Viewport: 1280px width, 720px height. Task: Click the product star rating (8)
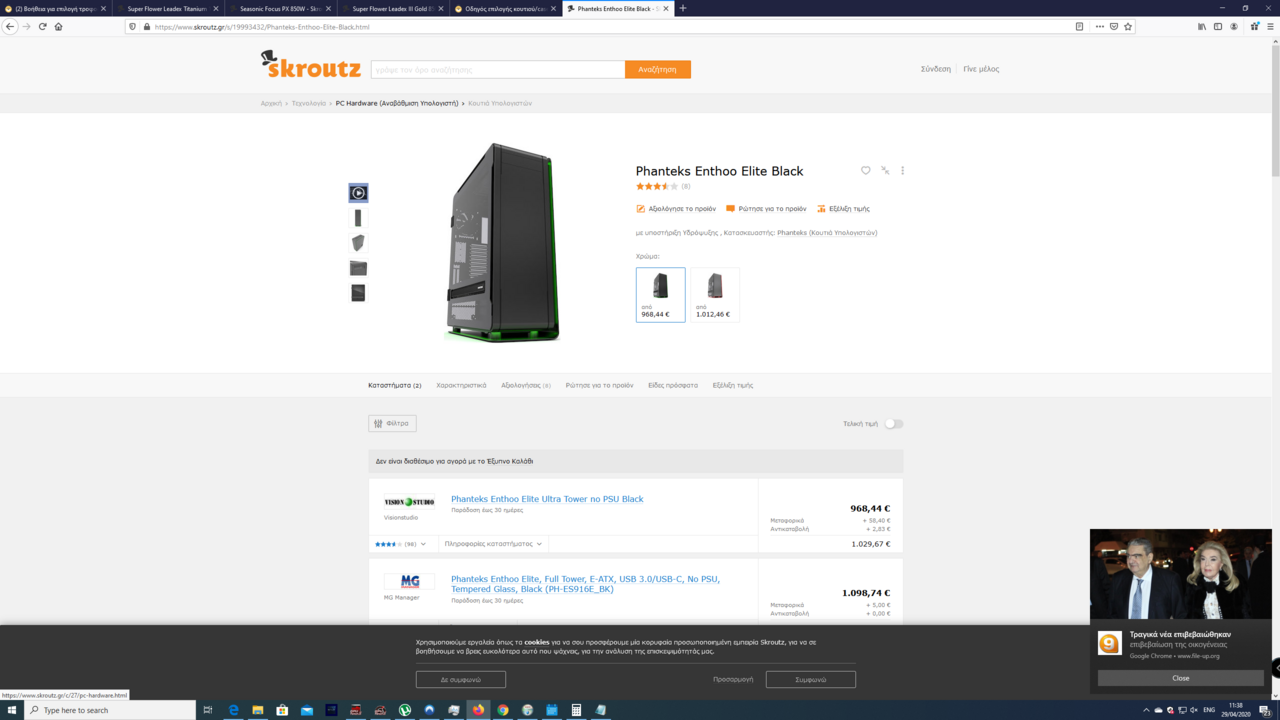point(663,186)
